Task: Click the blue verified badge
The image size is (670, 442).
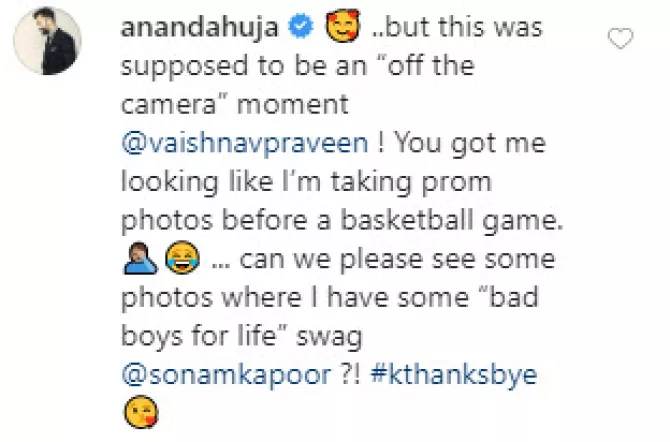Action: coord(301,27)
